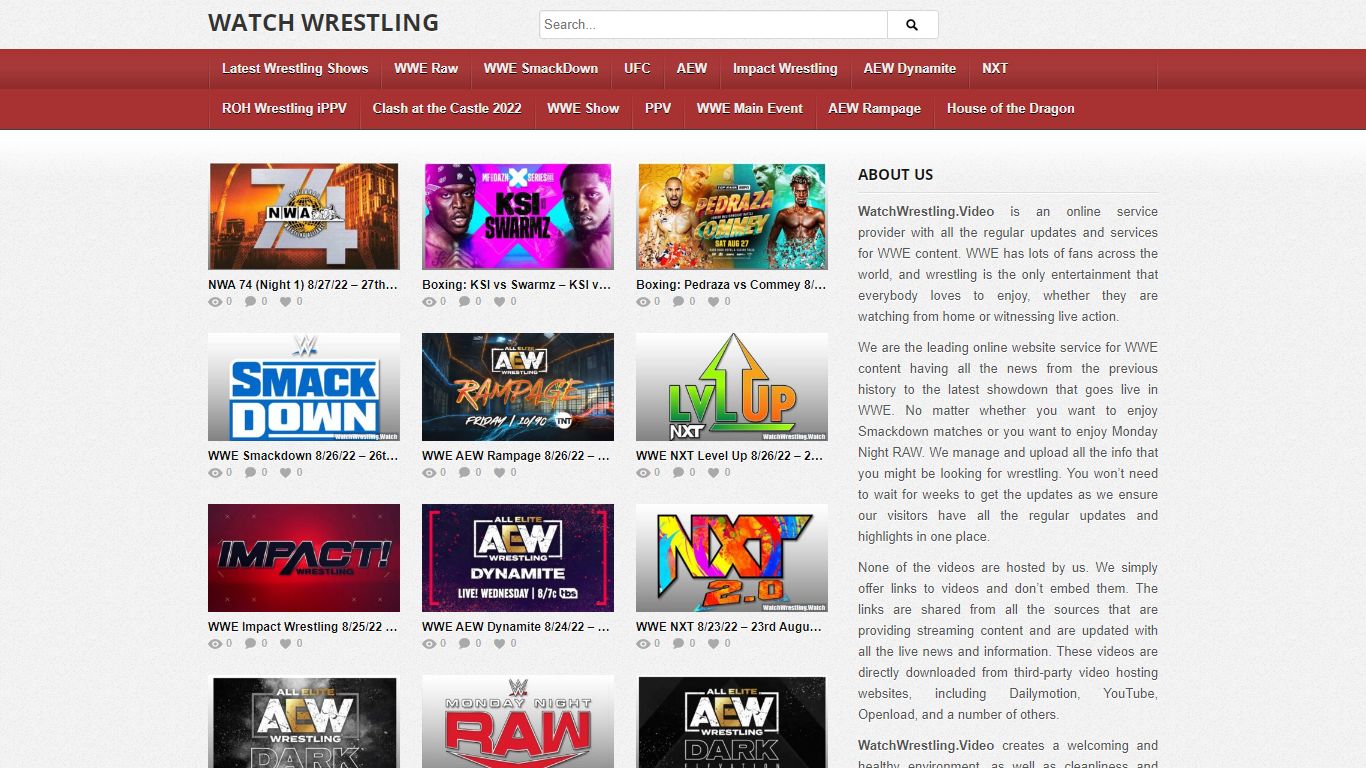Select the NXT menu item
This screenshot has width=1366, height=768.
[x=995, y=69]
